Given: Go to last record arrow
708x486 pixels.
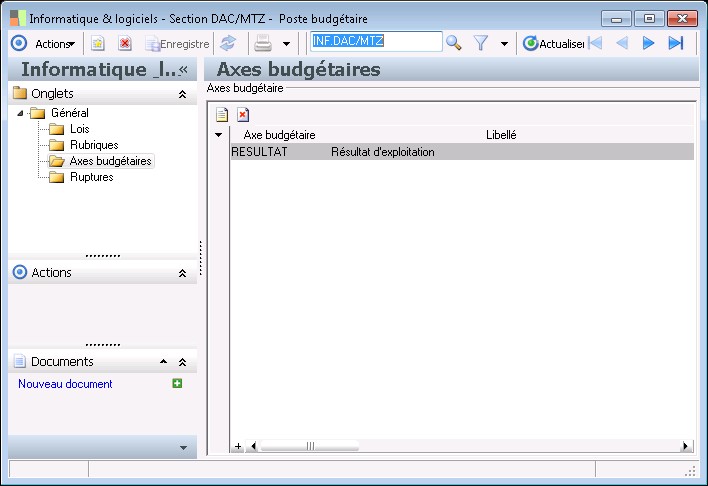Looking at the screenshot, I should click(675, 43).
